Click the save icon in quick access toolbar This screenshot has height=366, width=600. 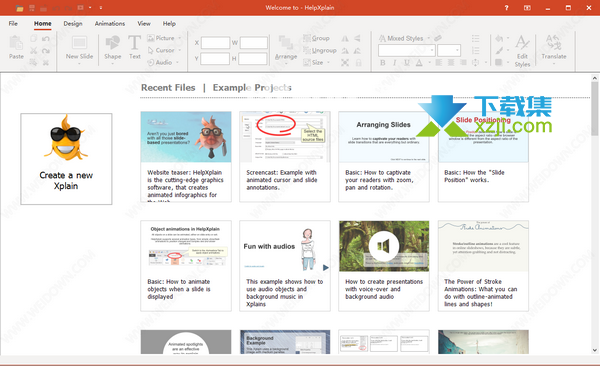tap(32, 8)
